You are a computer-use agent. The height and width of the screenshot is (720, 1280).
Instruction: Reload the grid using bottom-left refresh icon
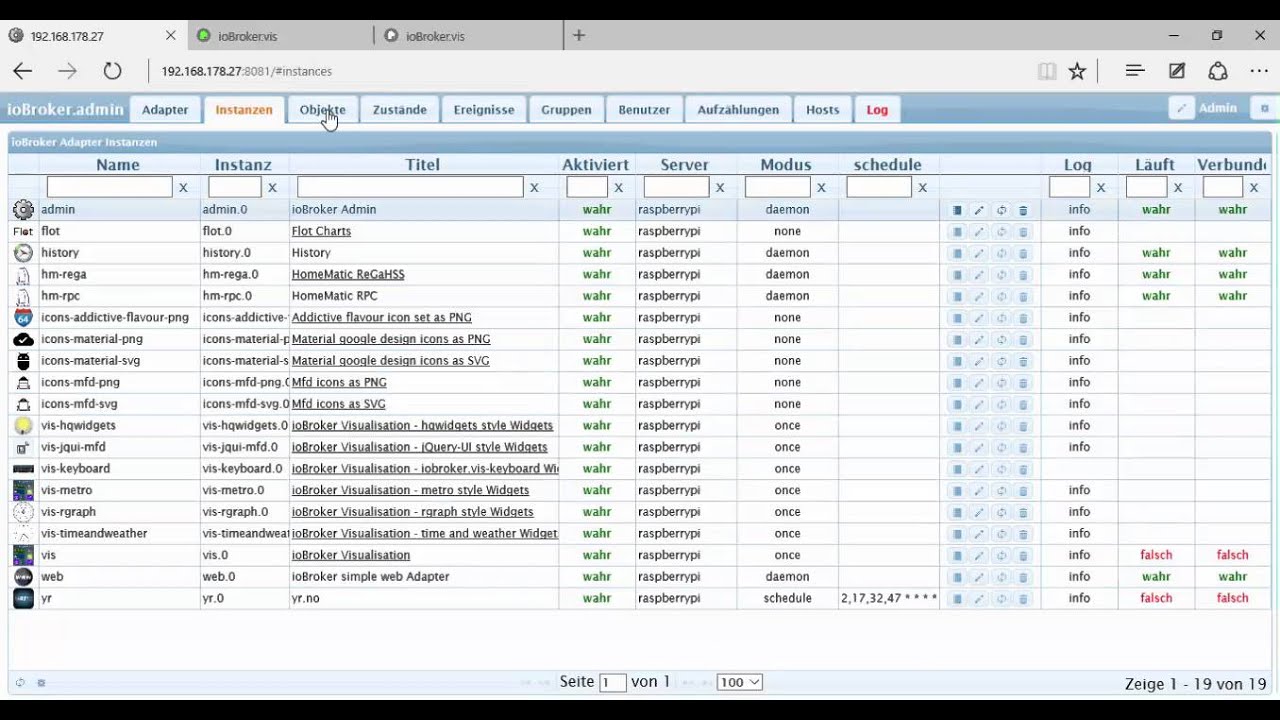tap(19, 683)
